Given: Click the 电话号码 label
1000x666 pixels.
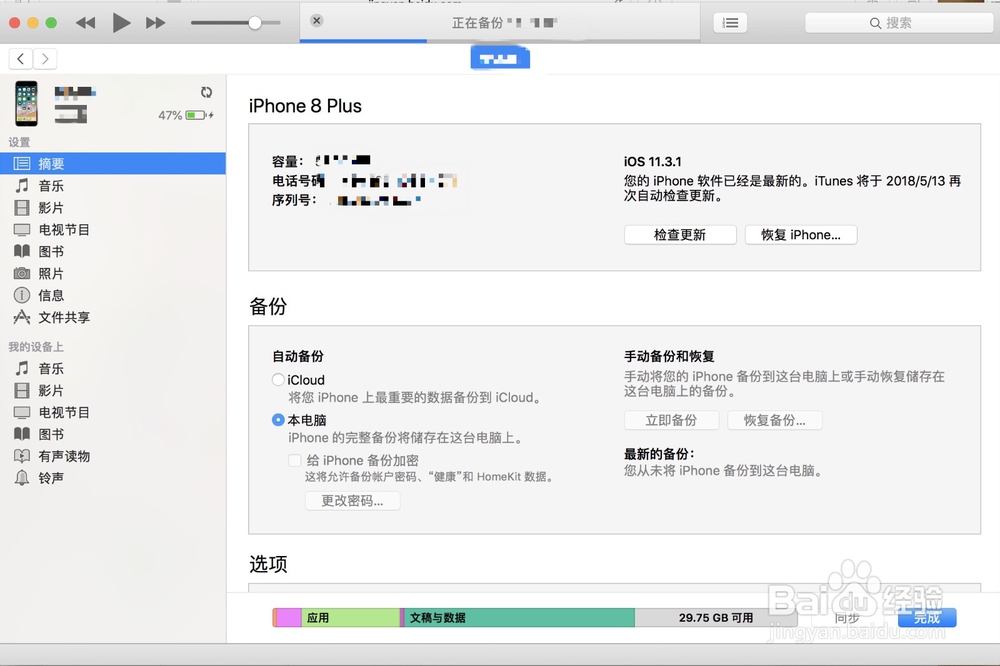Looking at the screenshot, I should pyautogui.click(x=298, y=181).
